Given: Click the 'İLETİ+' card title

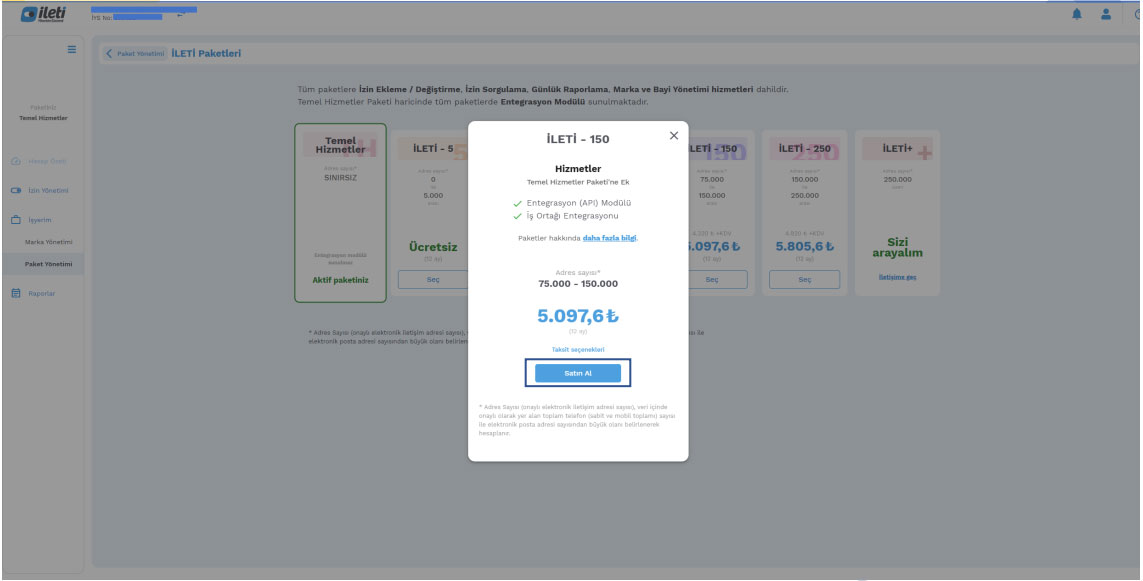Looking at the screenshot, I should click(x=897, y=149).
